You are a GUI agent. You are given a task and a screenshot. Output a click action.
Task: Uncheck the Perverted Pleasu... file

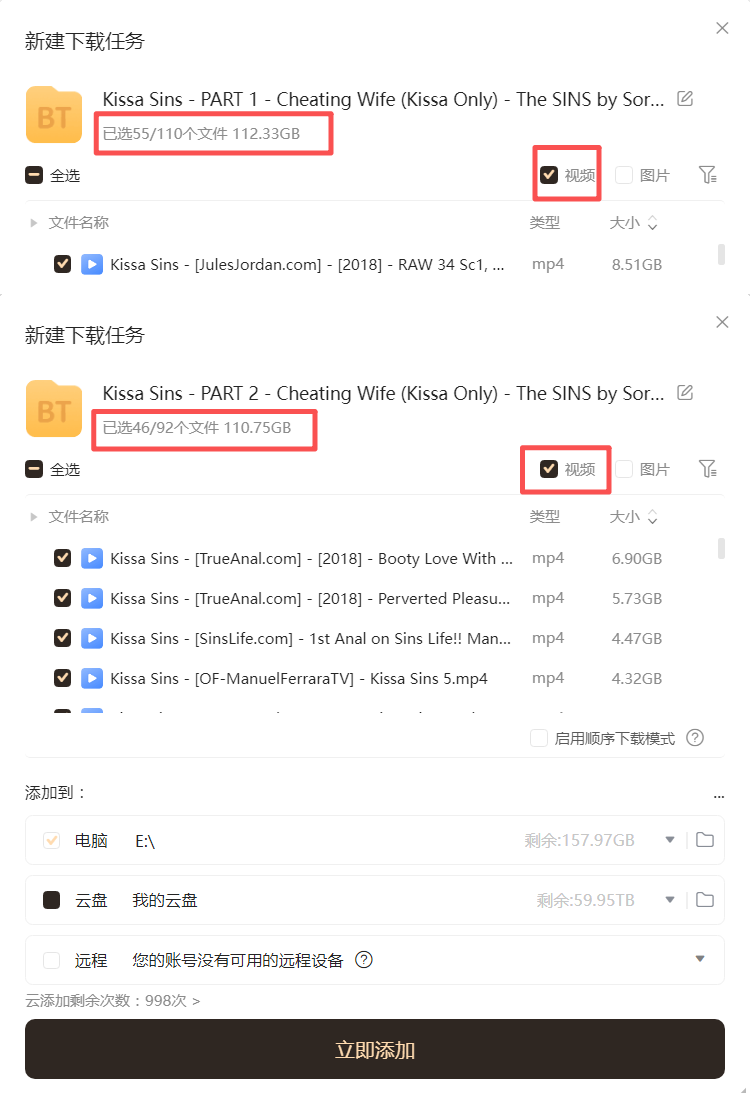coord(63,598)
